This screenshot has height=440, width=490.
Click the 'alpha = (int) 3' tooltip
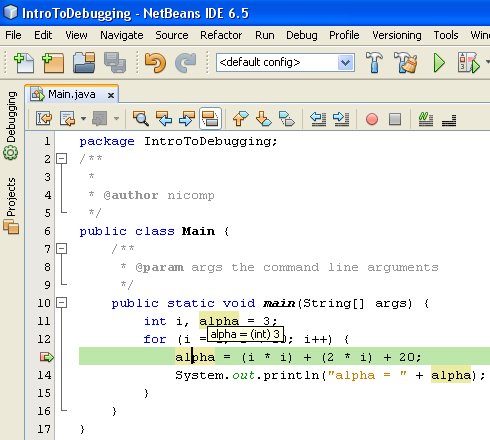click(245, 334)
